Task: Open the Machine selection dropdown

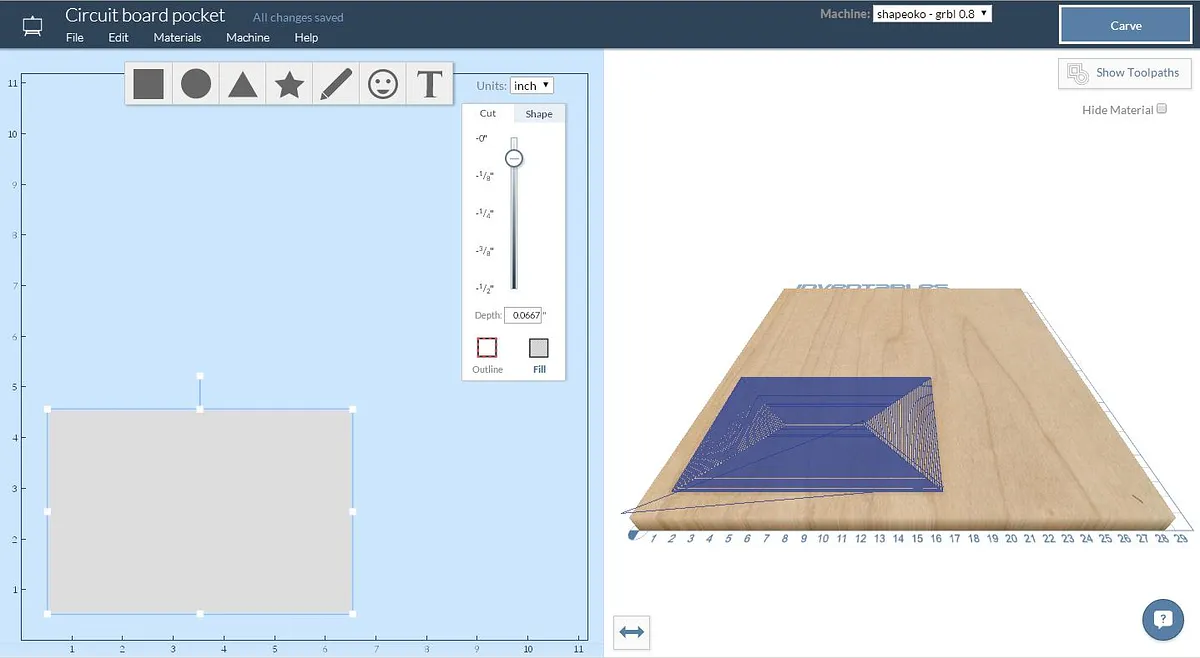Action: tap(932, 14)
